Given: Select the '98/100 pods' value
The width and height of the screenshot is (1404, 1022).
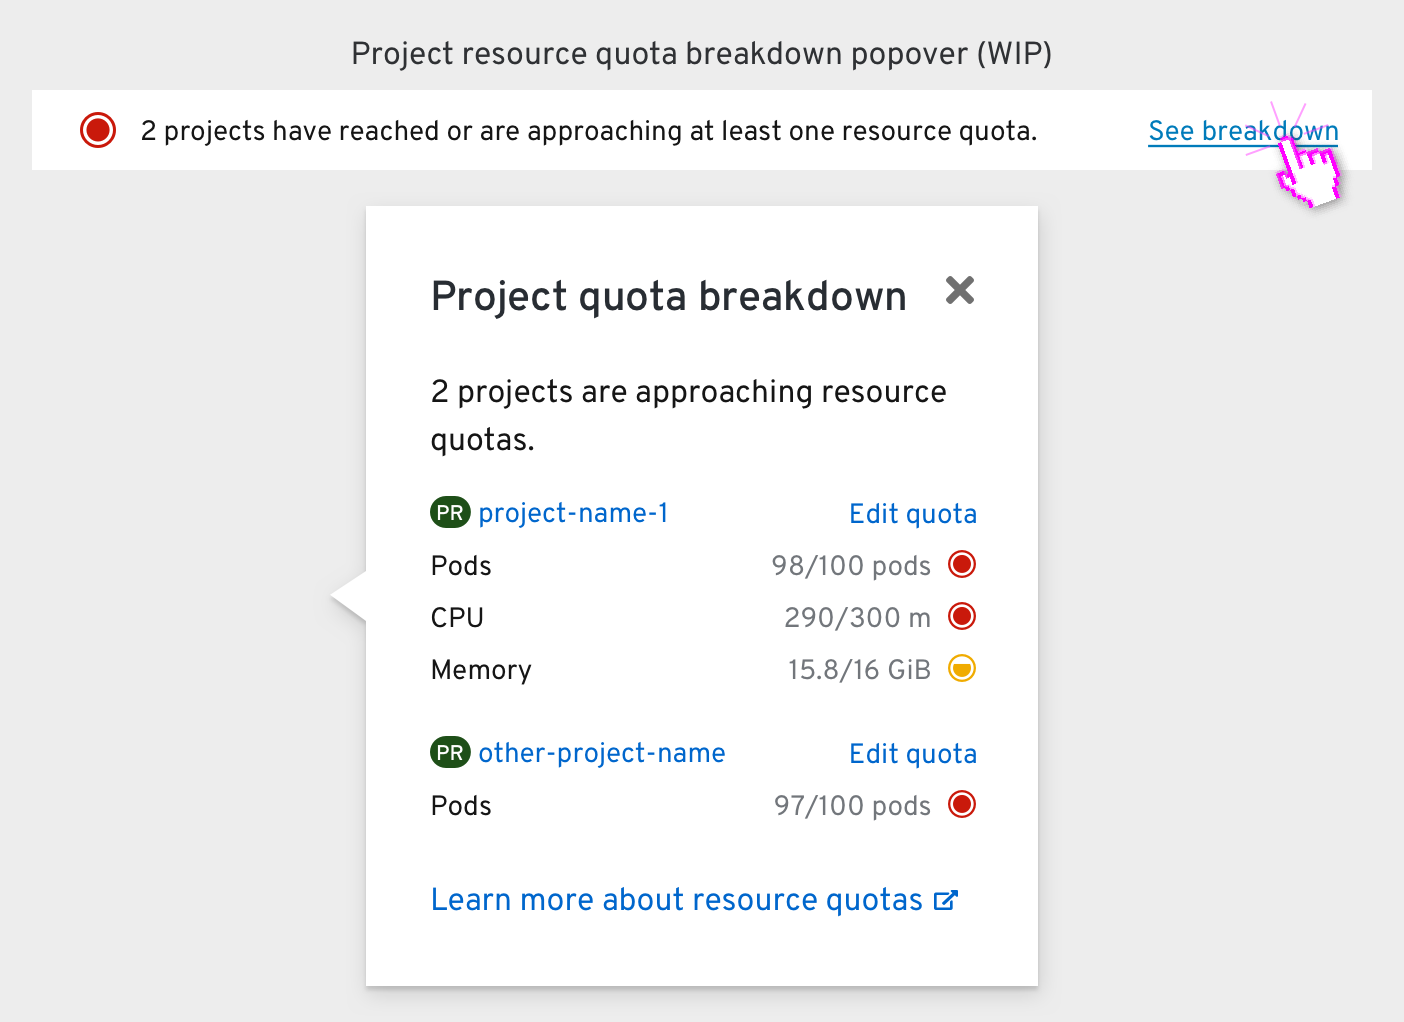Looking at the screenshot, I should (x=851, y=566).
